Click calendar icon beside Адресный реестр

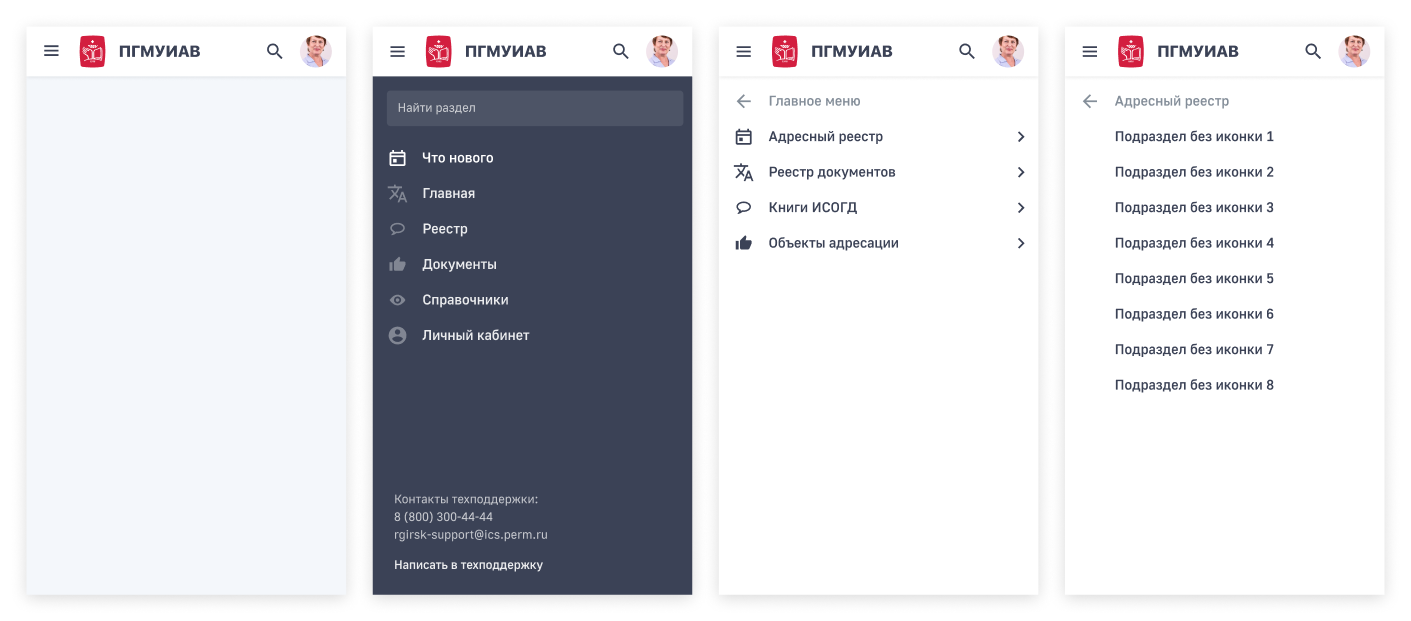pos(743,137)
